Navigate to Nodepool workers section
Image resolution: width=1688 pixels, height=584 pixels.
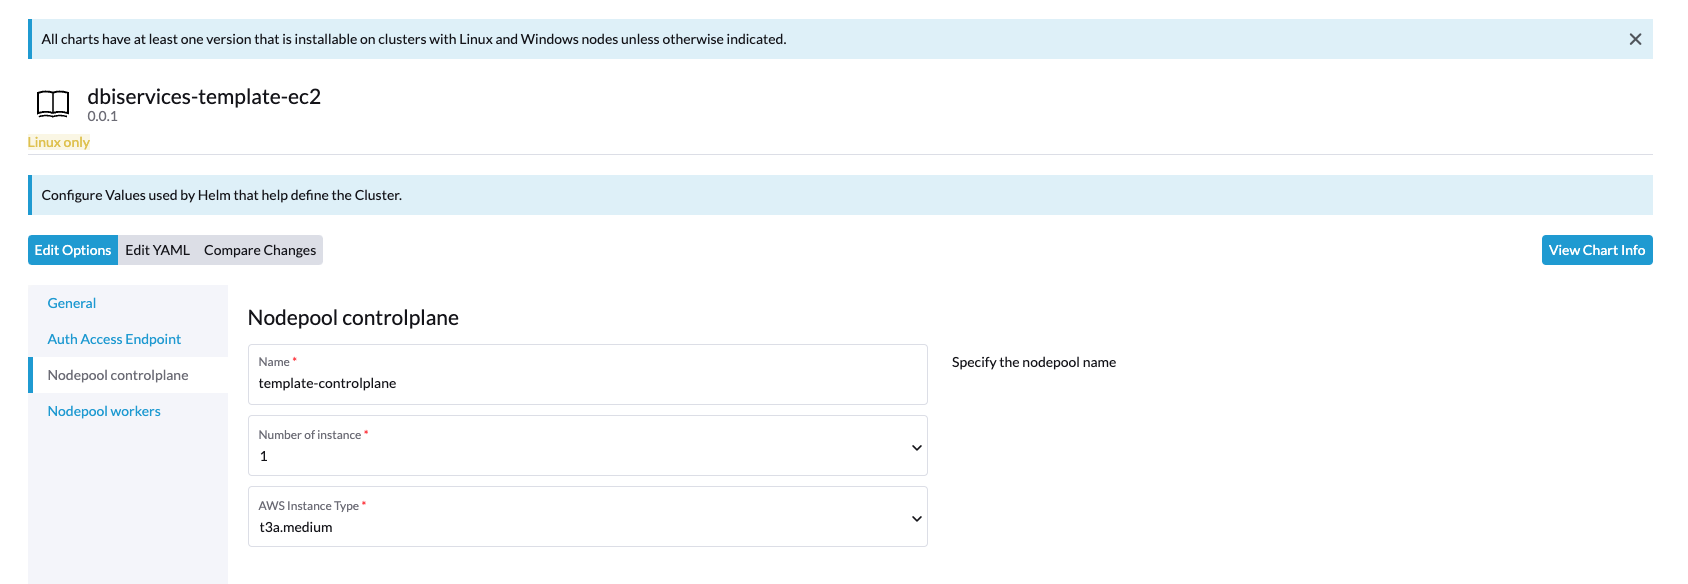pyautogui.click(x=104, y=411)
